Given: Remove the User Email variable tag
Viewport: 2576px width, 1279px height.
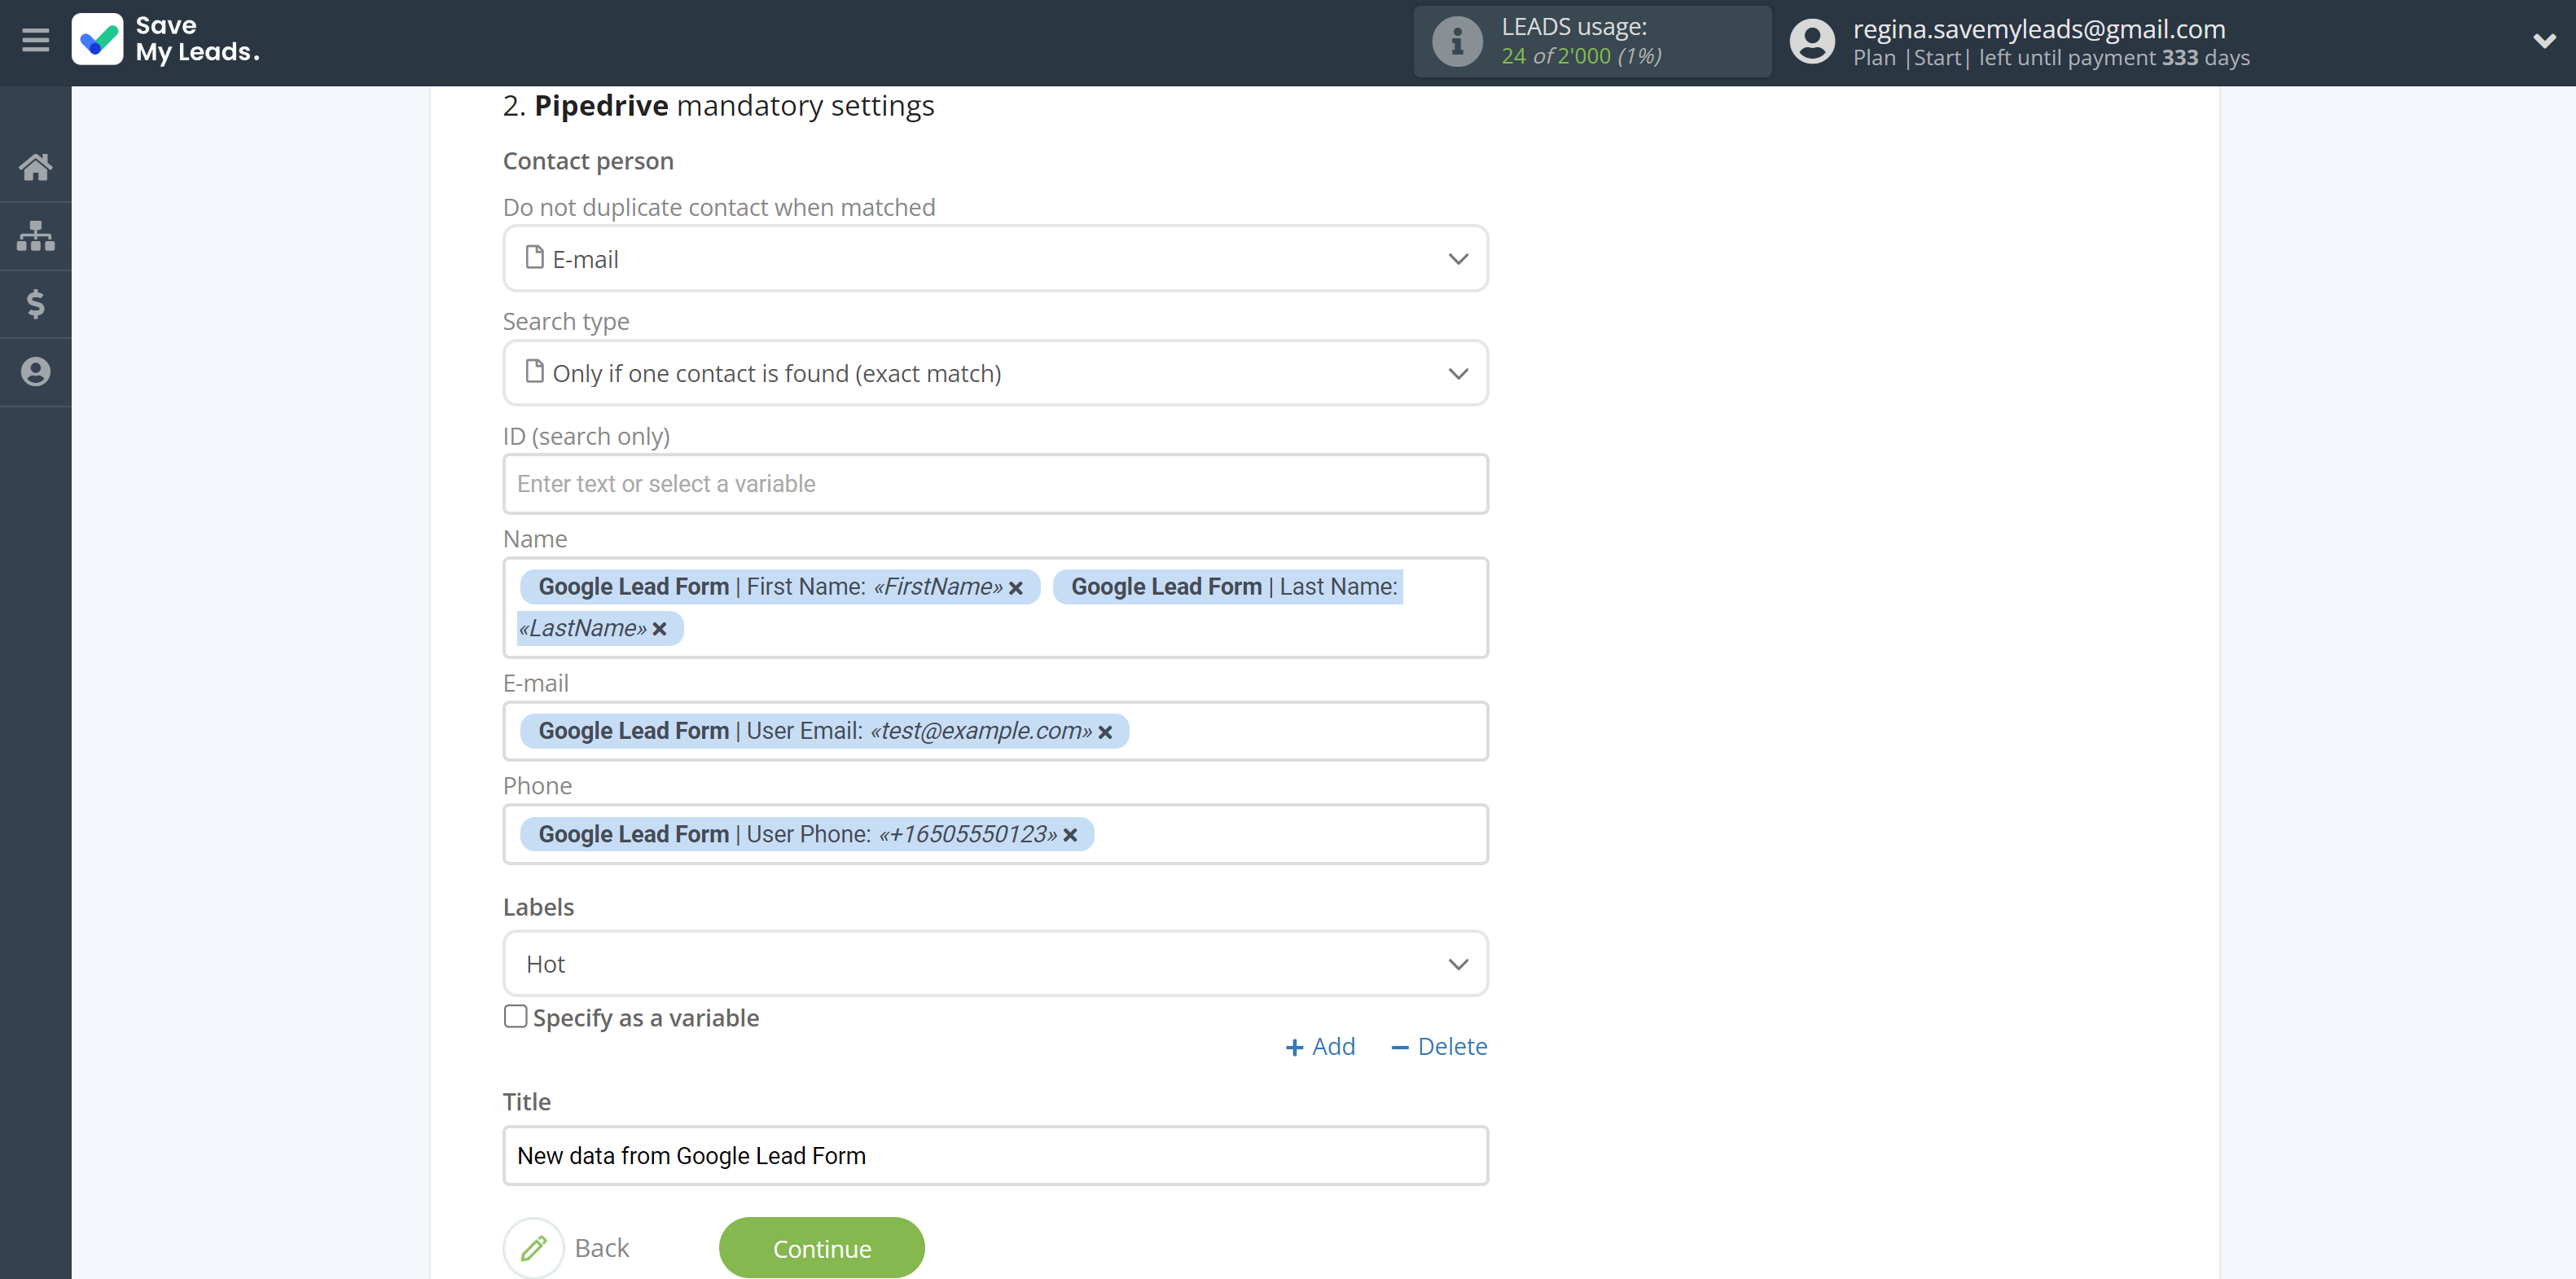Looking at the screenshot, I should point(1105,733).
